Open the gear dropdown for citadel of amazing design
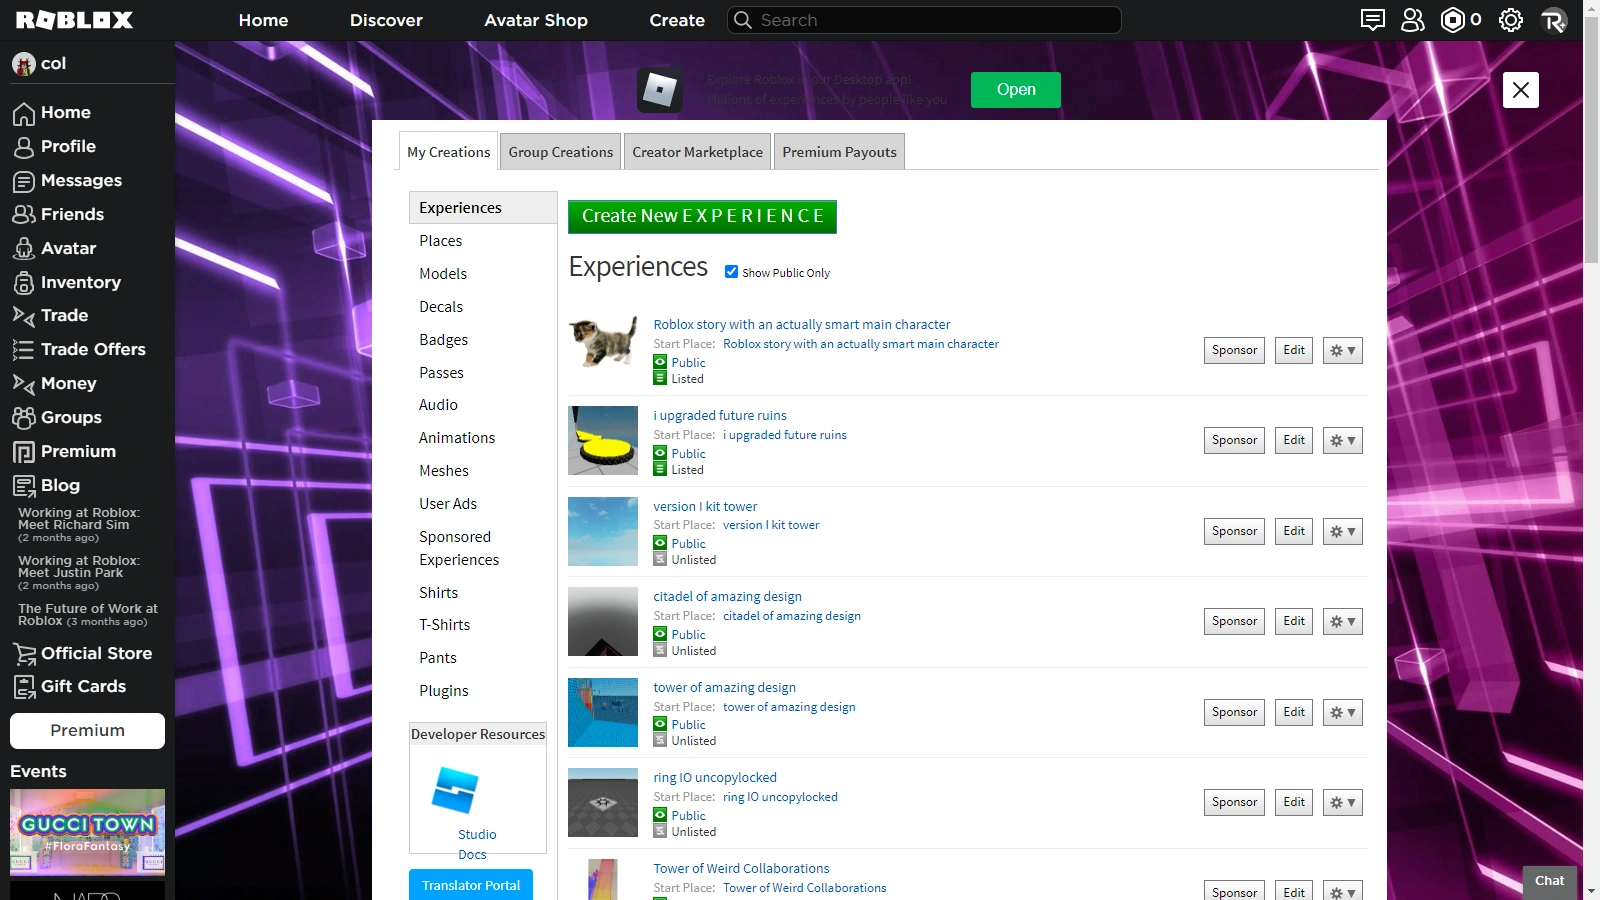The height and width of the screenshot is (900, 1600). (x=1341, y=621)
